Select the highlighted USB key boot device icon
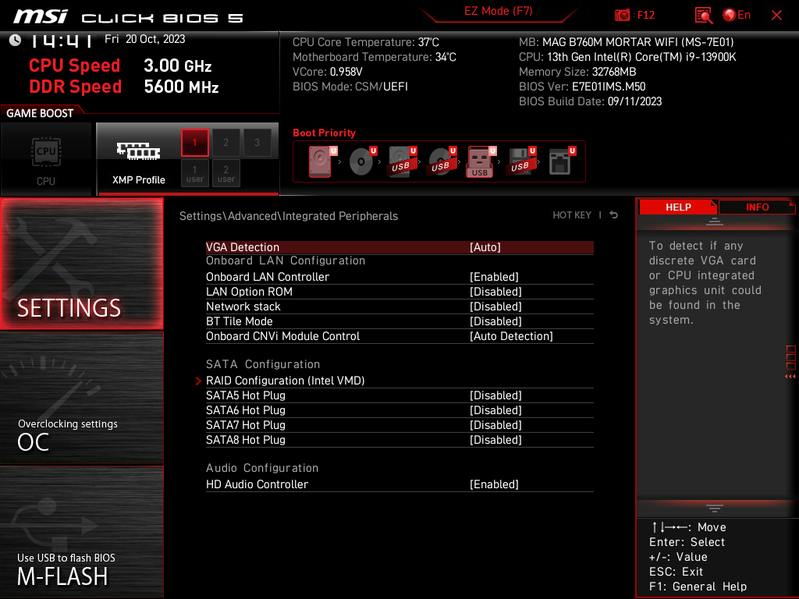The width and height of the screenshot is (799, 599). pyautogui.click(x=480, y=162)
